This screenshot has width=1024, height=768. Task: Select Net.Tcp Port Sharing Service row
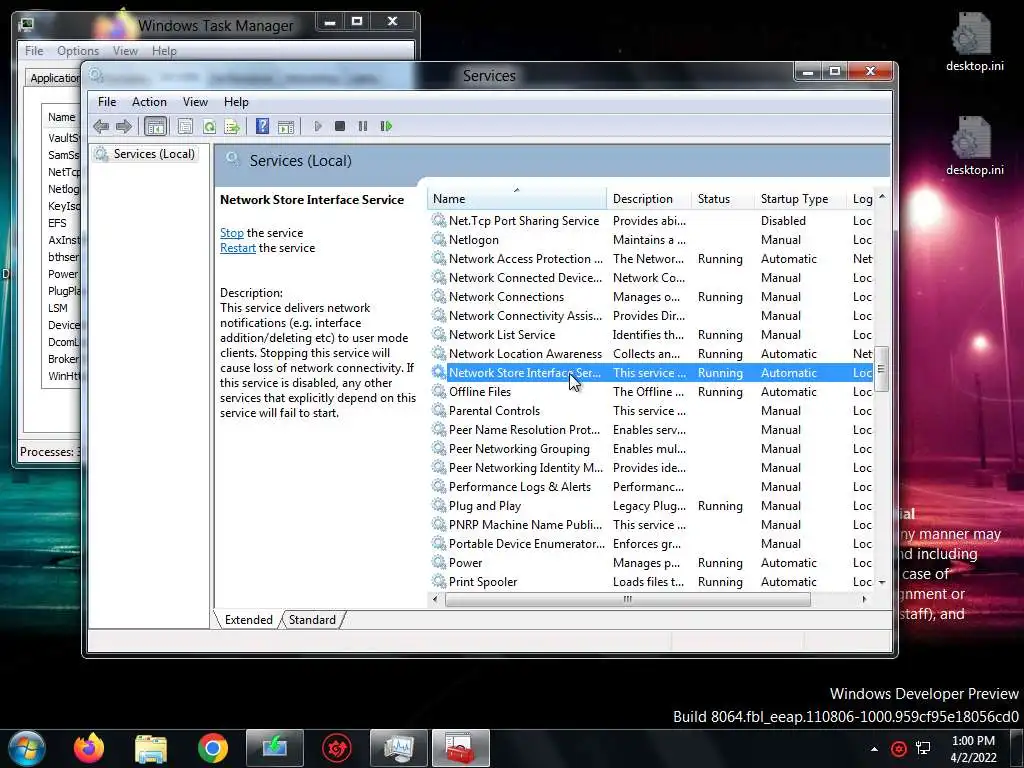click(651, 221)
